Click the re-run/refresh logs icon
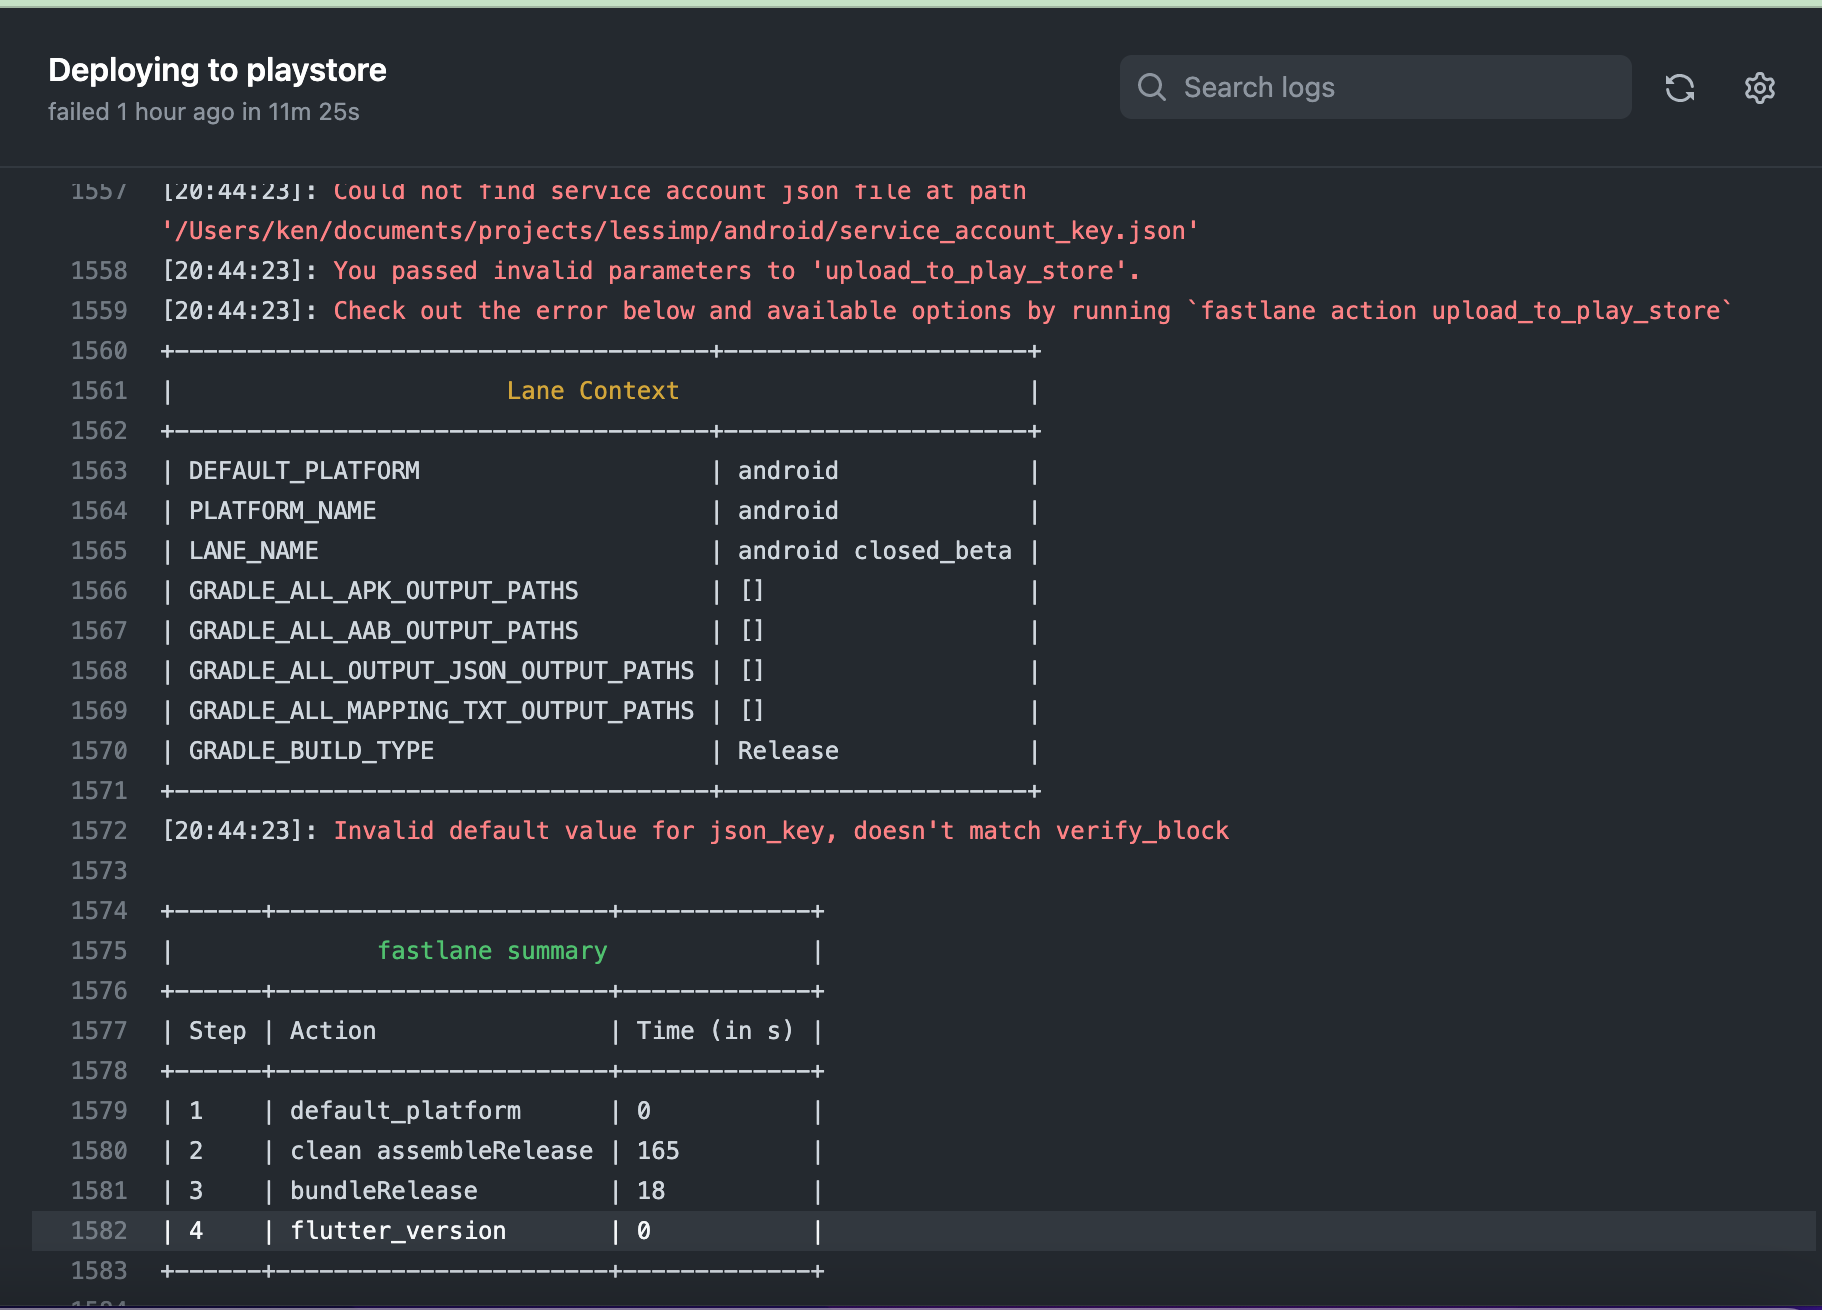 click(x=1680, y=88)
